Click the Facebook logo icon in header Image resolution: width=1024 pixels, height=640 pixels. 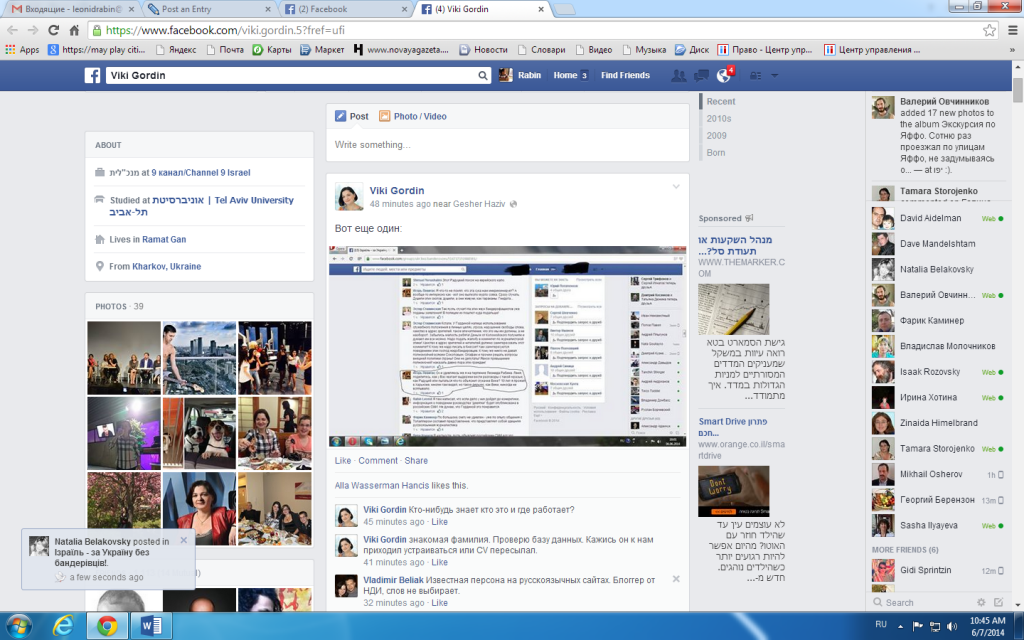[92, 75]
